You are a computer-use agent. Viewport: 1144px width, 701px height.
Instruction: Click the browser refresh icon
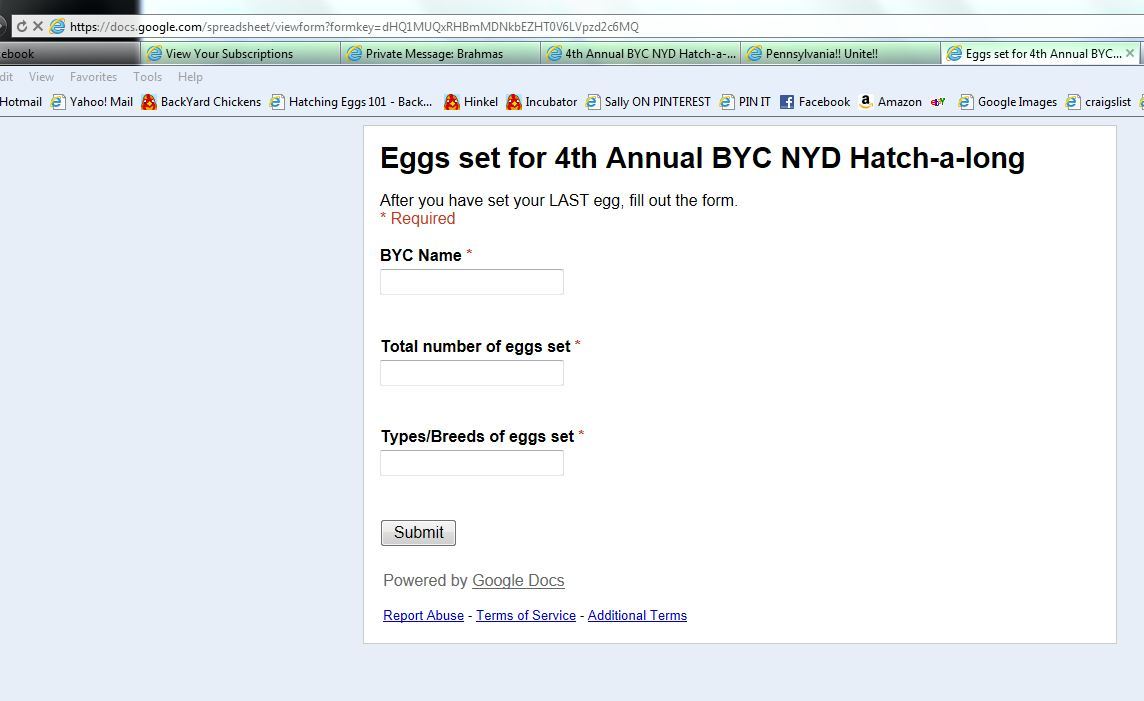click(21, 27)
